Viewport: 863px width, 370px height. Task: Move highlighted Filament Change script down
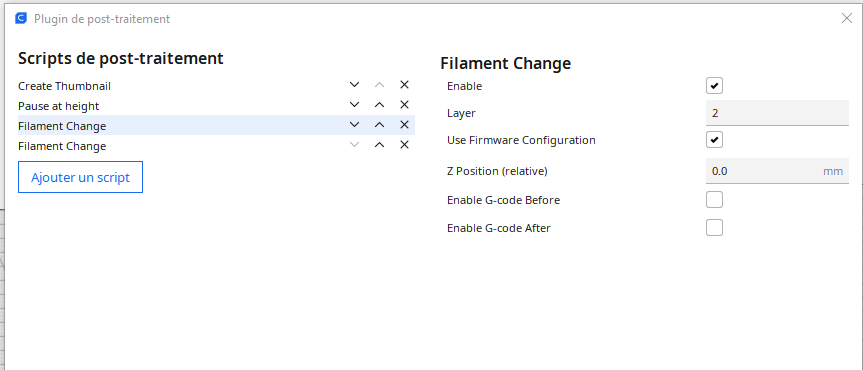pos(354,125)
